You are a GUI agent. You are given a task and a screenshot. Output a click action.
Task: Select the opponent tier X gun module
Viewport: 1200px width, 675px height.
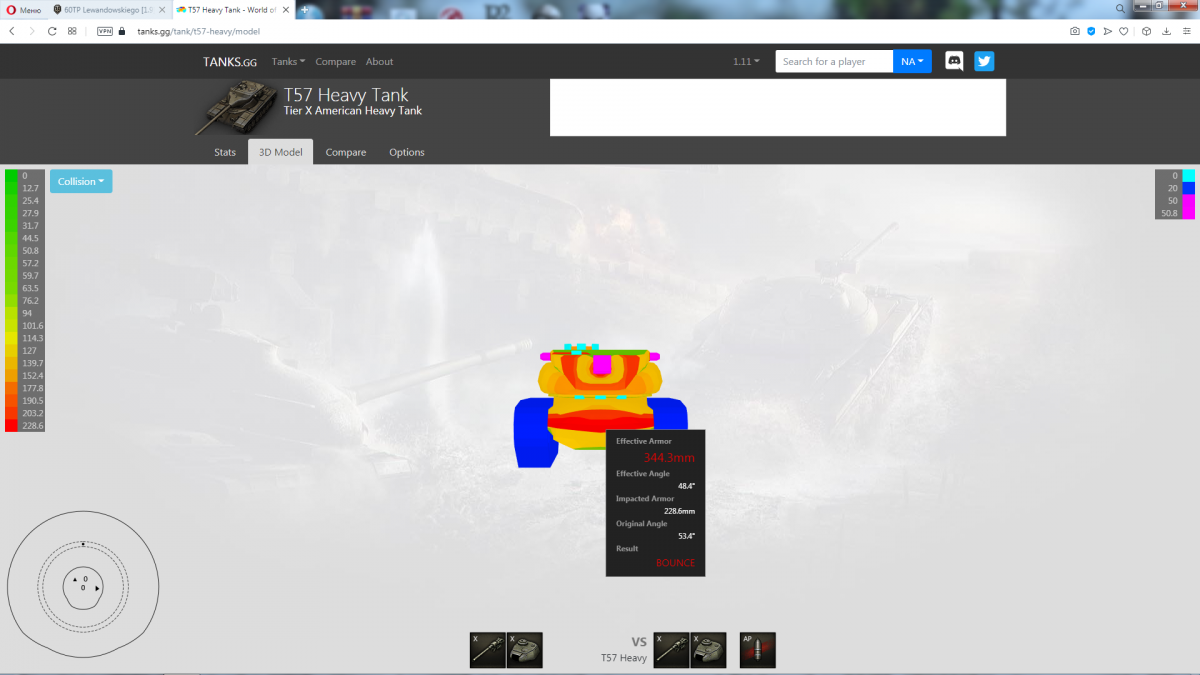pyautogui.click(x=671, y=650)
